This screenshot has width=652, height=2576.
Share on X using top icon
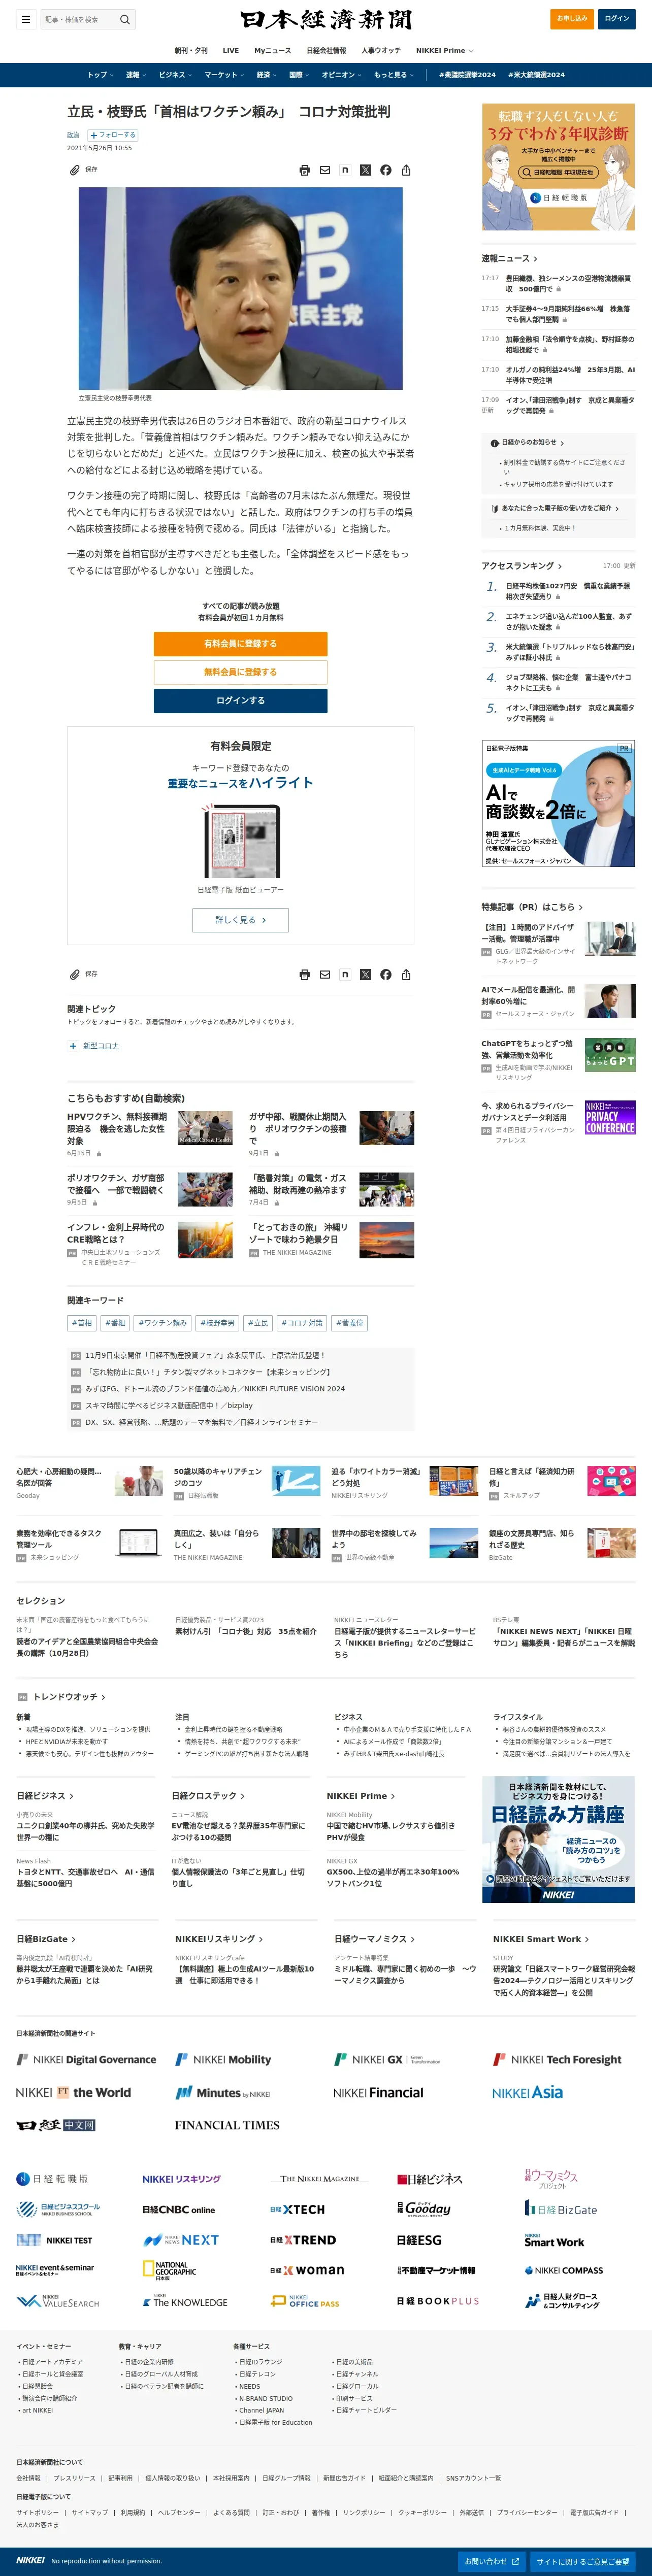click(x=365, y=170)
